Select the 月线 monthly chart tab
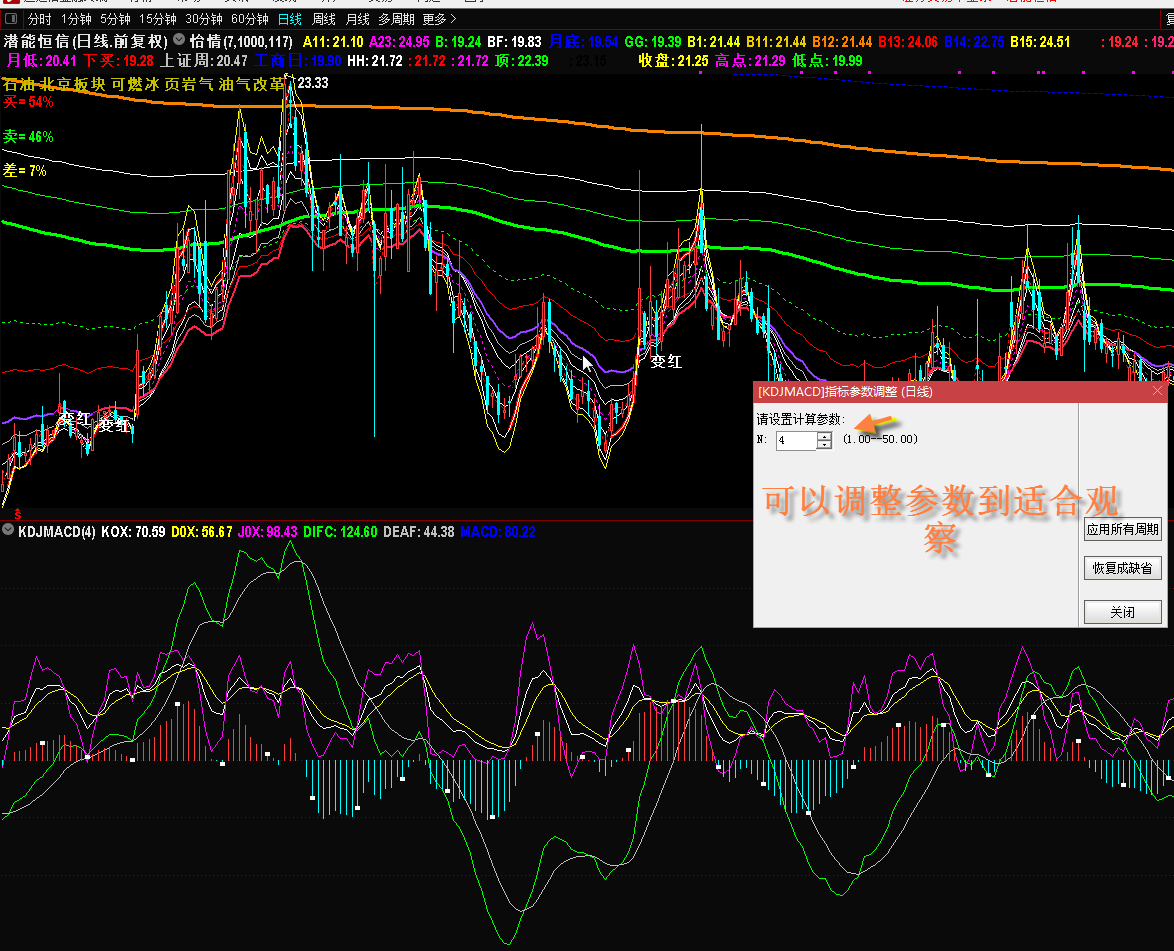Screen dimensions: 1174x951 coord(357,19)
